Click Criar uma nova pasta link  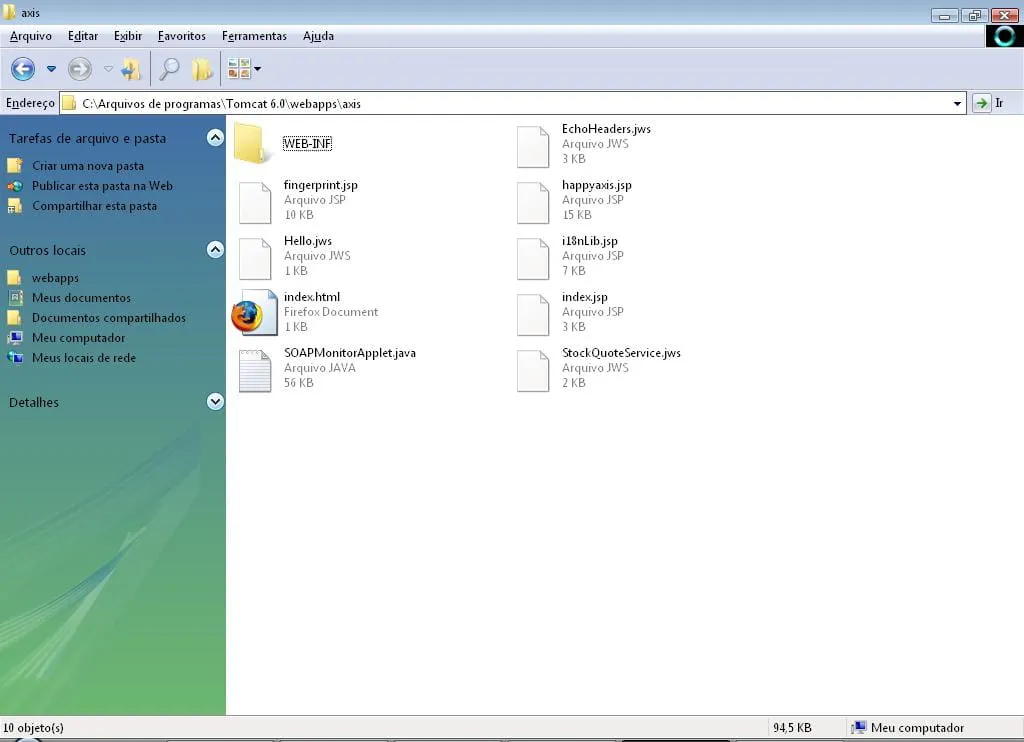(x=88, y=166)
